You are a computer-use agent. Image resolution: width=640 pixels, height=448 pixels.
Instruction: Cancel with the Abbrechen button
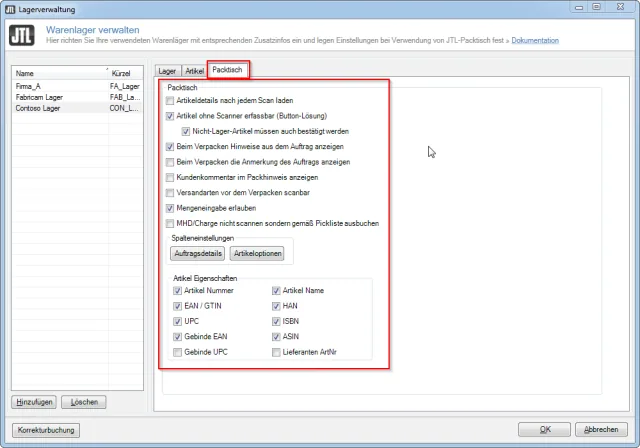pyautogui.click(x=601, y=430)
